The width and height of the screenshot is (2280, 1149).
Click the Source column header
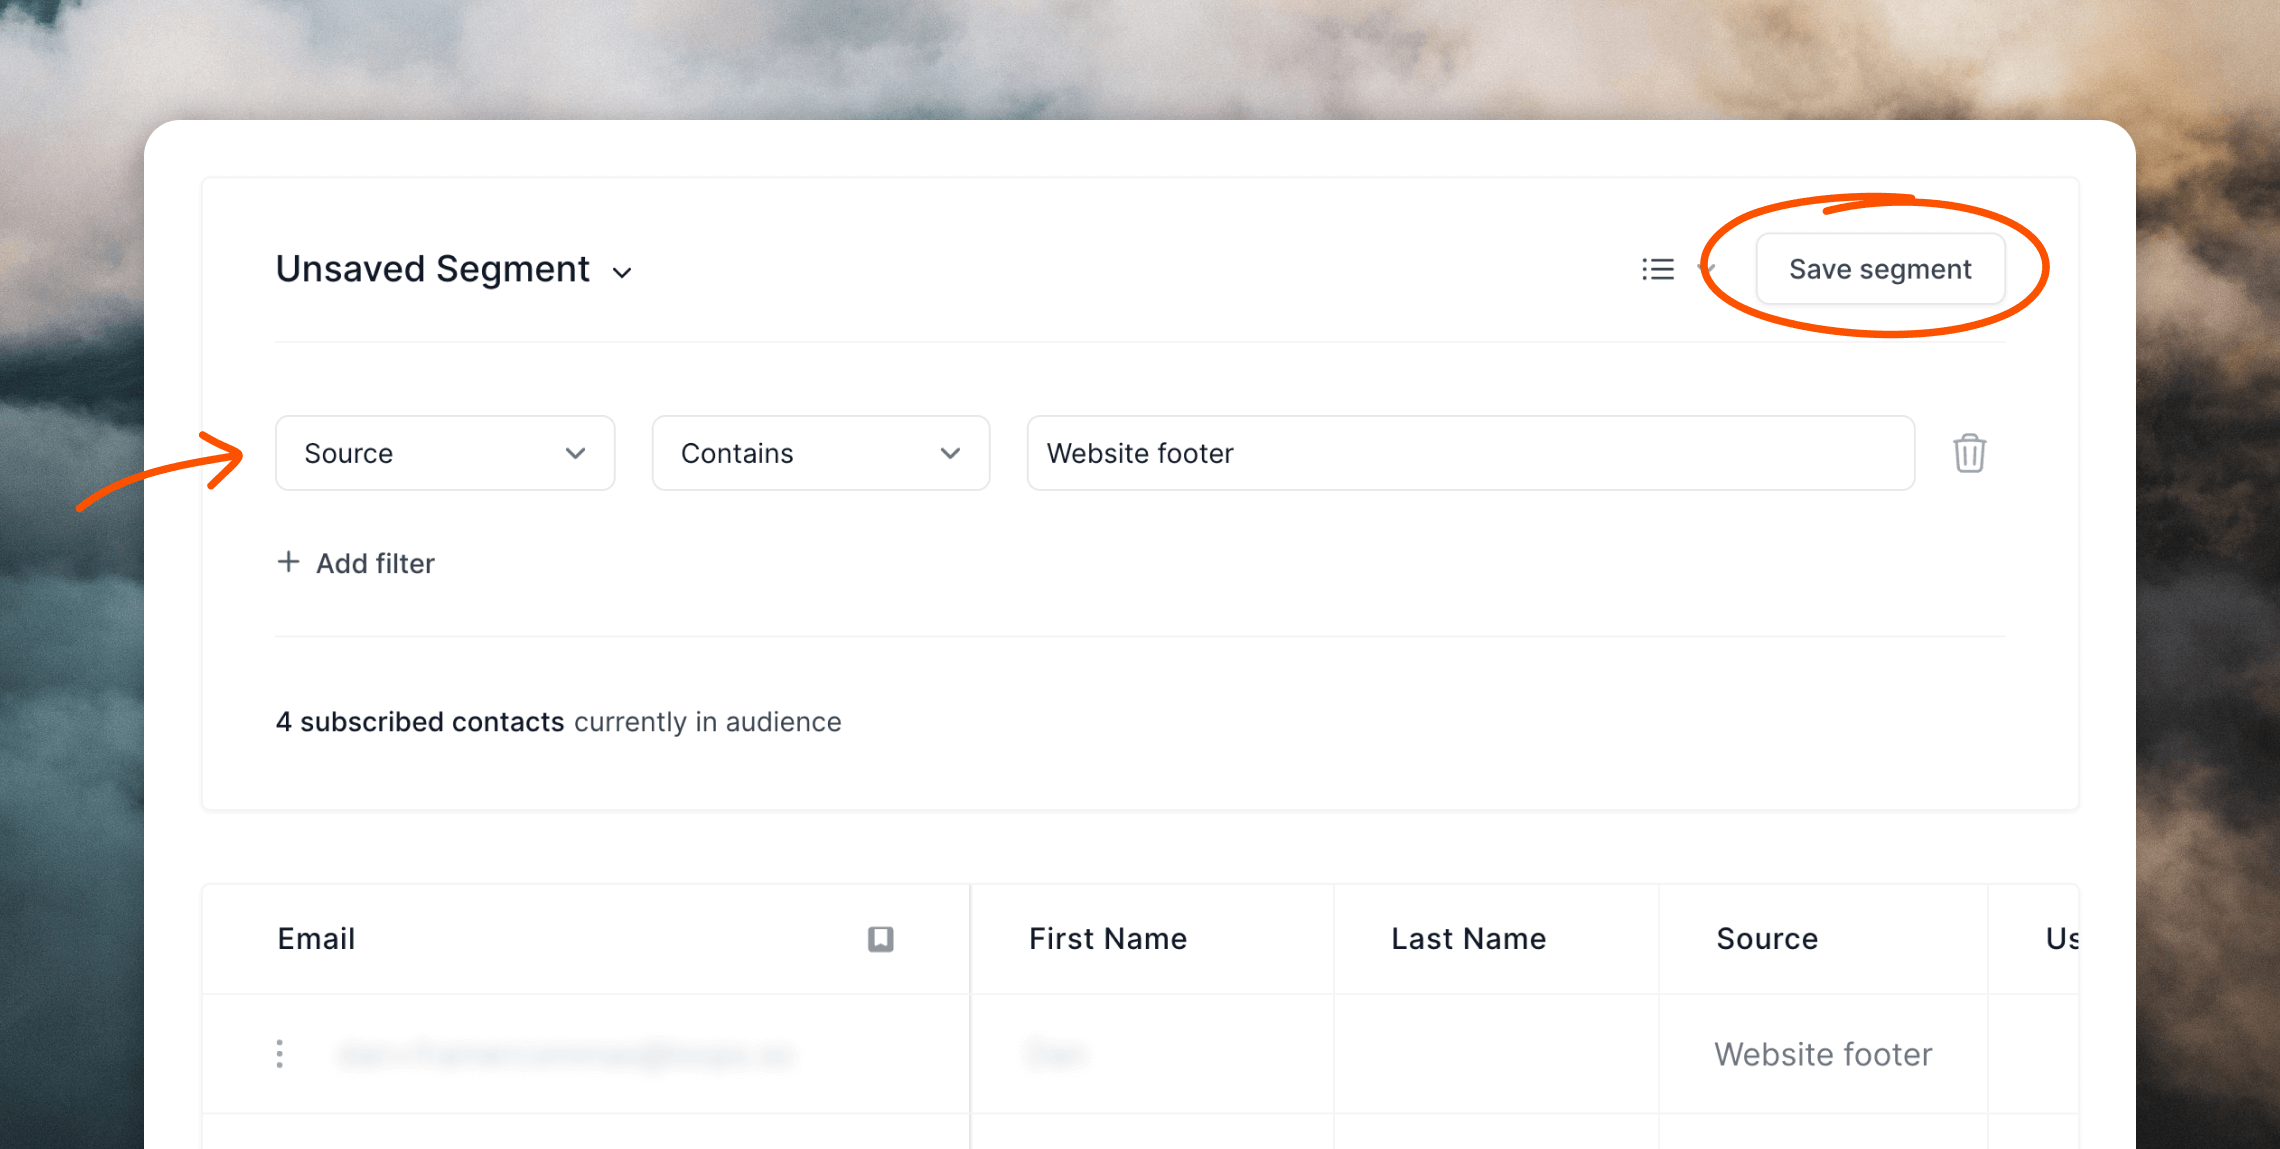[1767, 938]
